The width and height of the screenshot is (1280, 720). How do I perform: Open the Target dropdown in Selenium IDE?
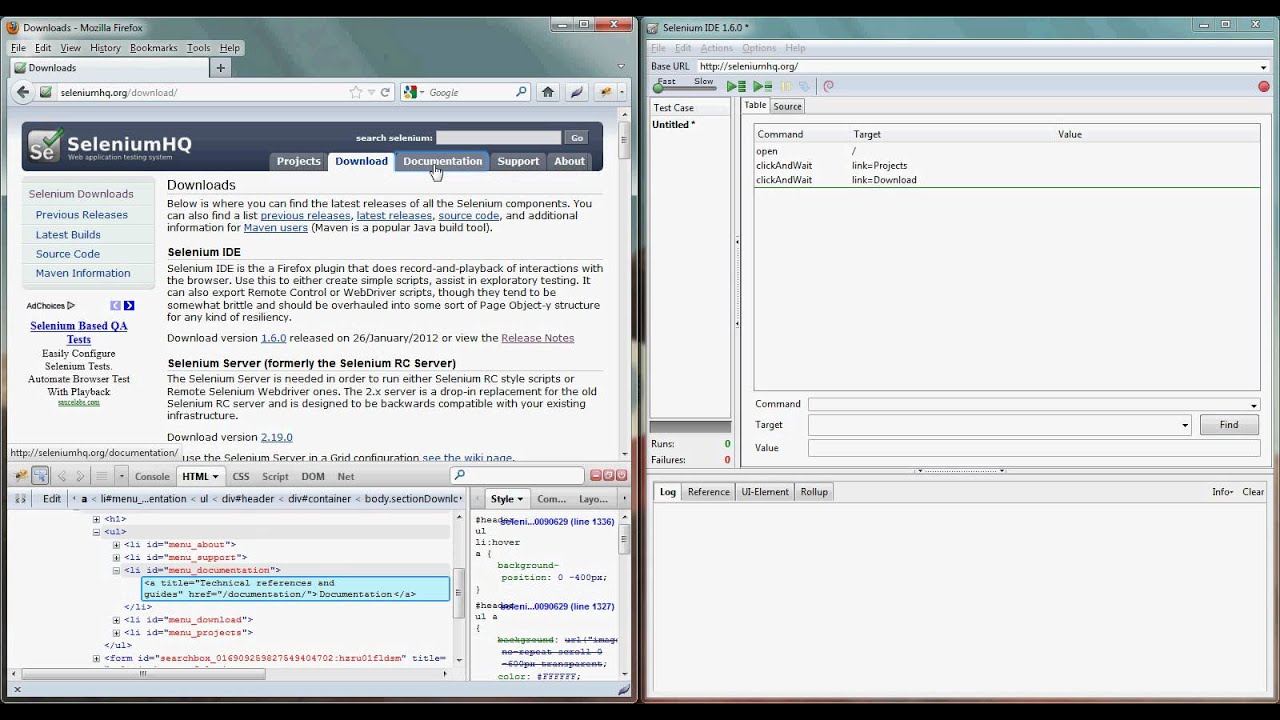1185,425
